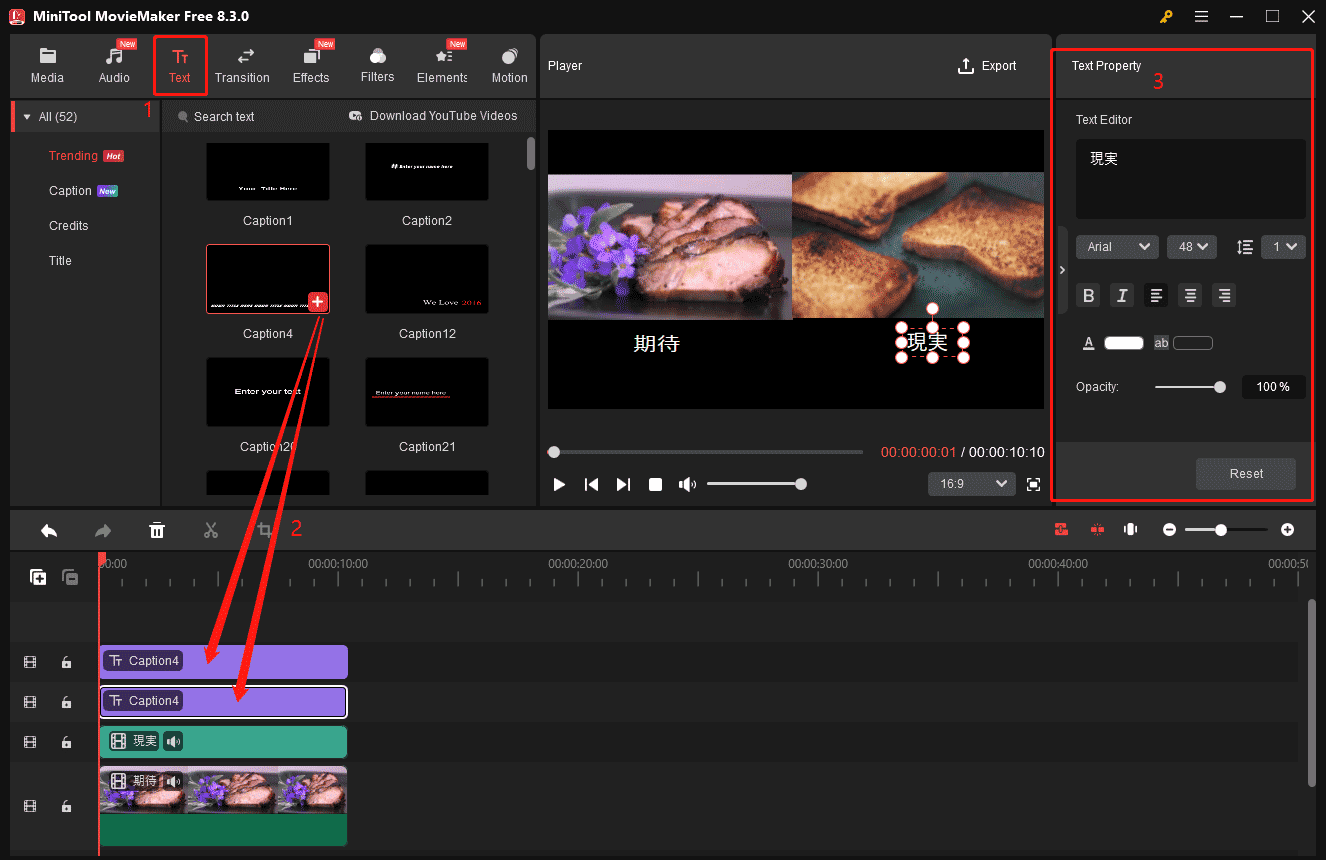
Task: Go to next frame
Action: 624,484
